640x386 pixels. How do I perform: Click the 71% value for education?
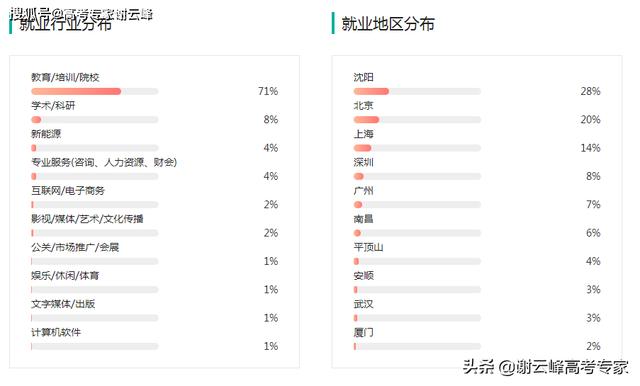[268, 91]
